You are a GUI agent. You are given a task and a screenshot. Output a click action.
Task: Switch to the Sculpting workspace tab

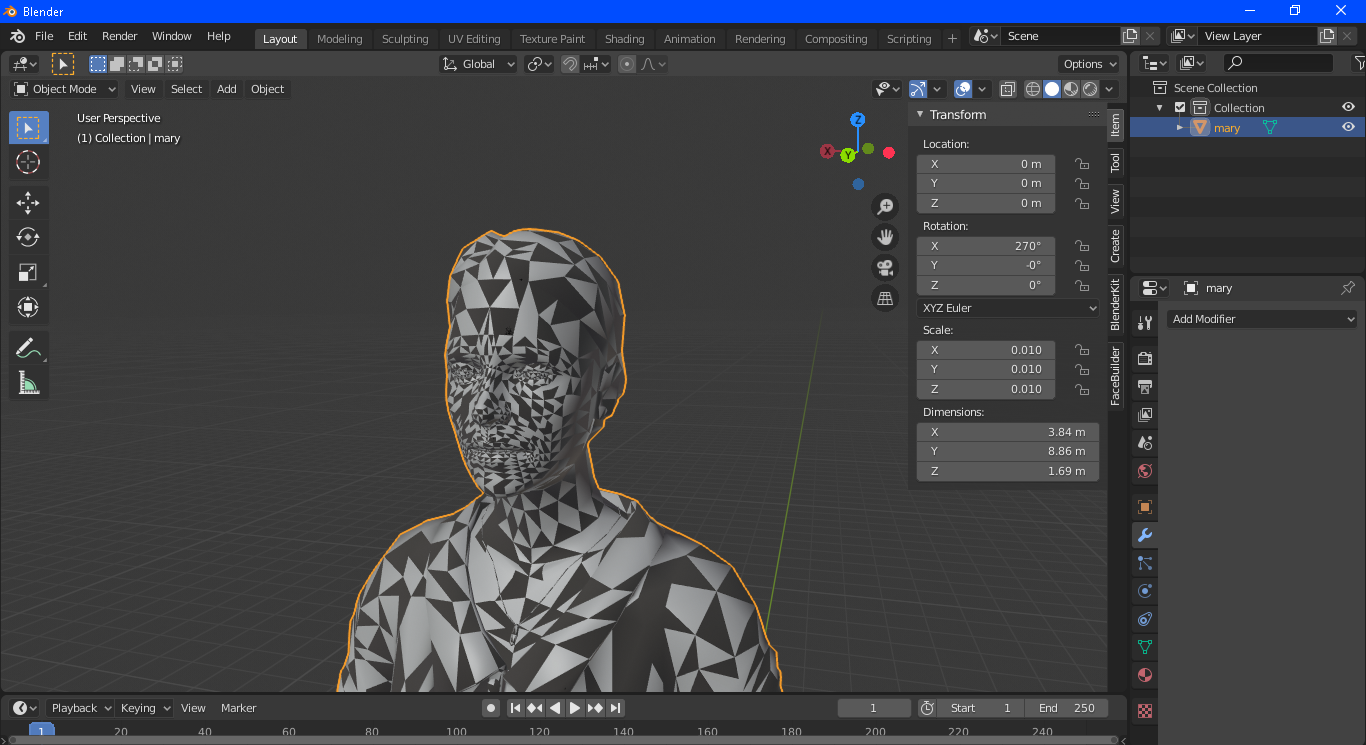click(405, 39)
